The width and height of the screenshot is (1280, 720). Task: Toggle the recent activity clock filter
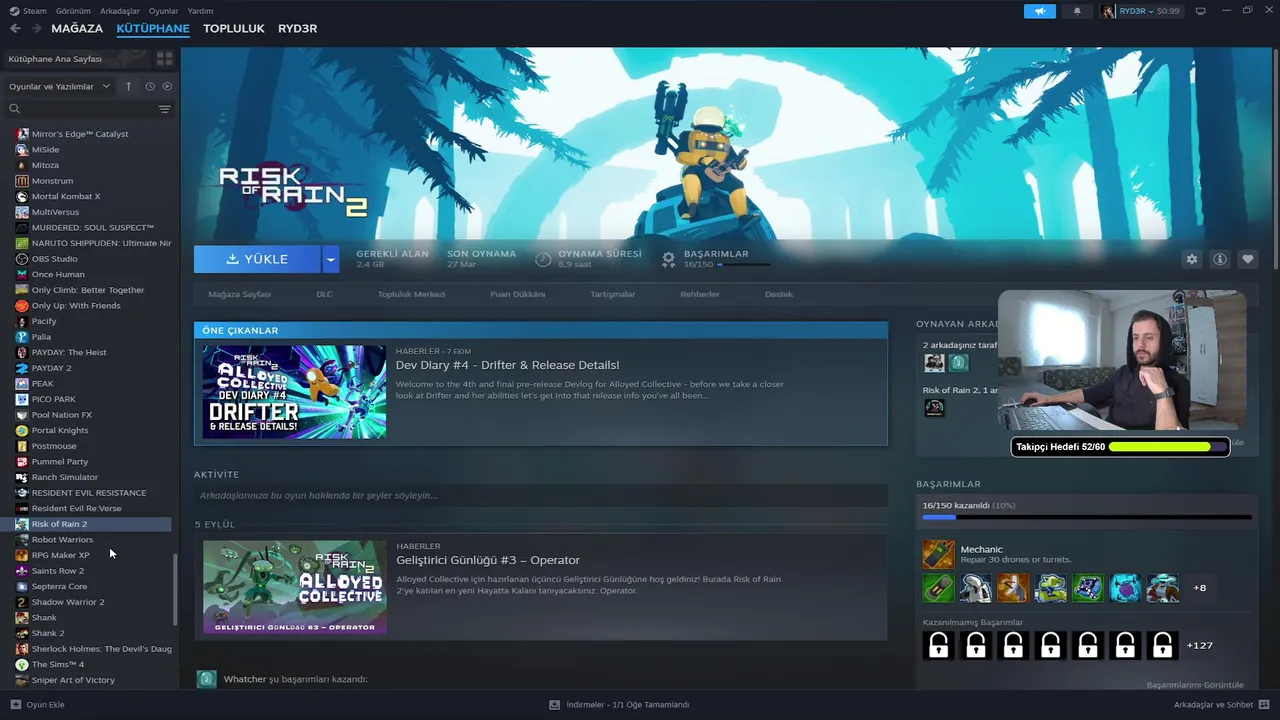pos(150,87)
